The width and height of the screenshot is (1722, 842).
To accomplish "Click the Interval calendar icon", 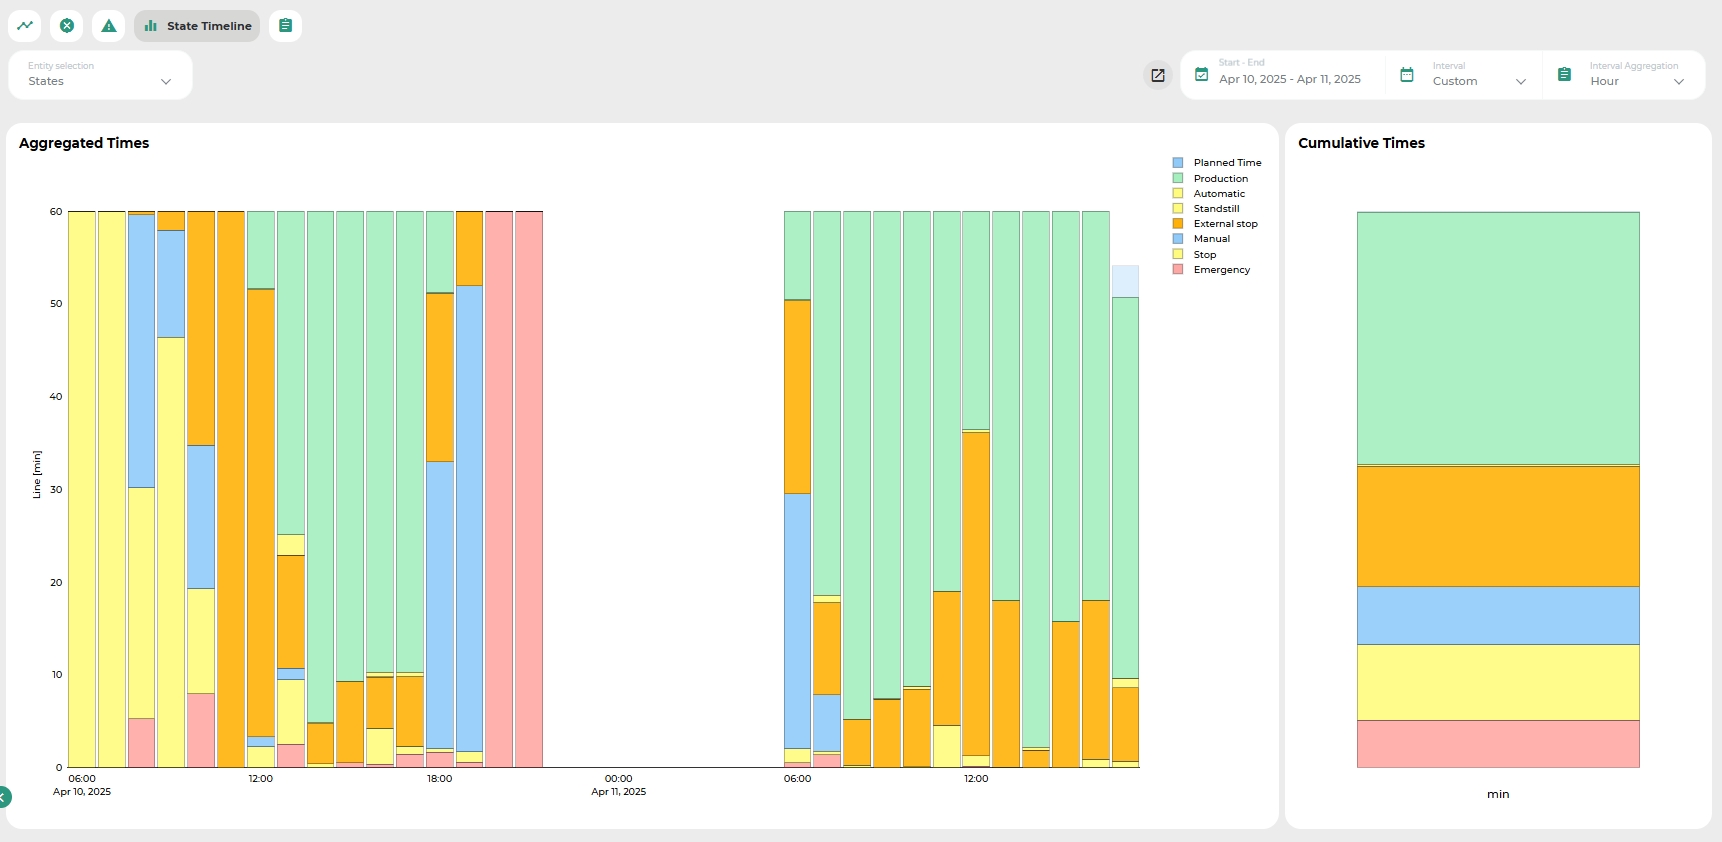I will tap(1407, 75).
